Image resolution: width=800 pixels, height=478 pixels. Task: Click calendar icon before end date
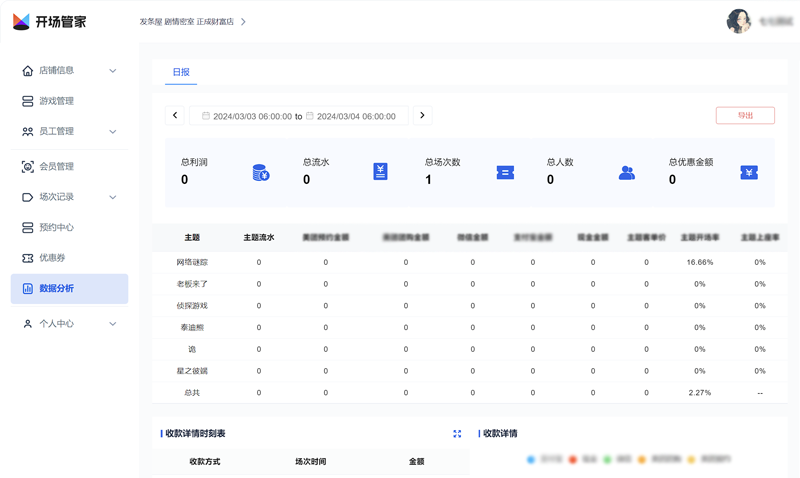[x=309, y=116]
